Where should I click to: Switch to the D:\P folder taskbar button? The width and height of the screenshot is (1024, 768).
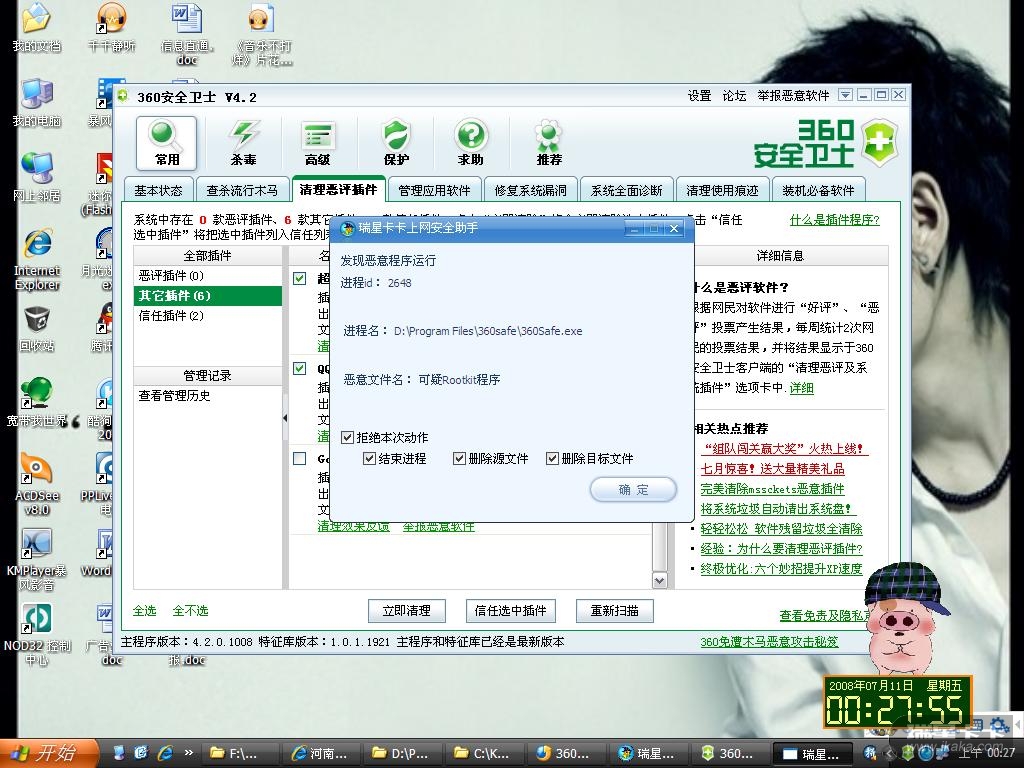[401, 754]
